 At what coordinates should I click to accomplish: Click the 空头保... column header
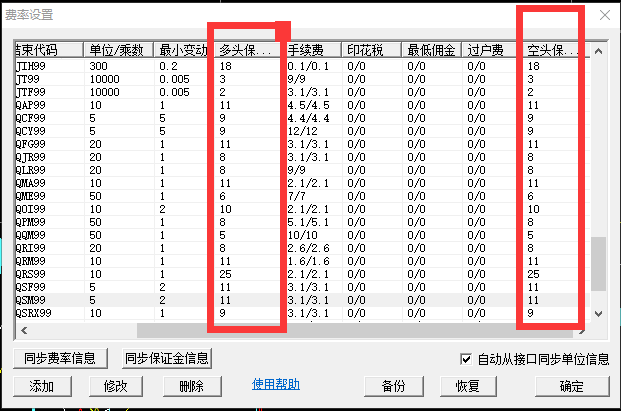pos(553,50)
